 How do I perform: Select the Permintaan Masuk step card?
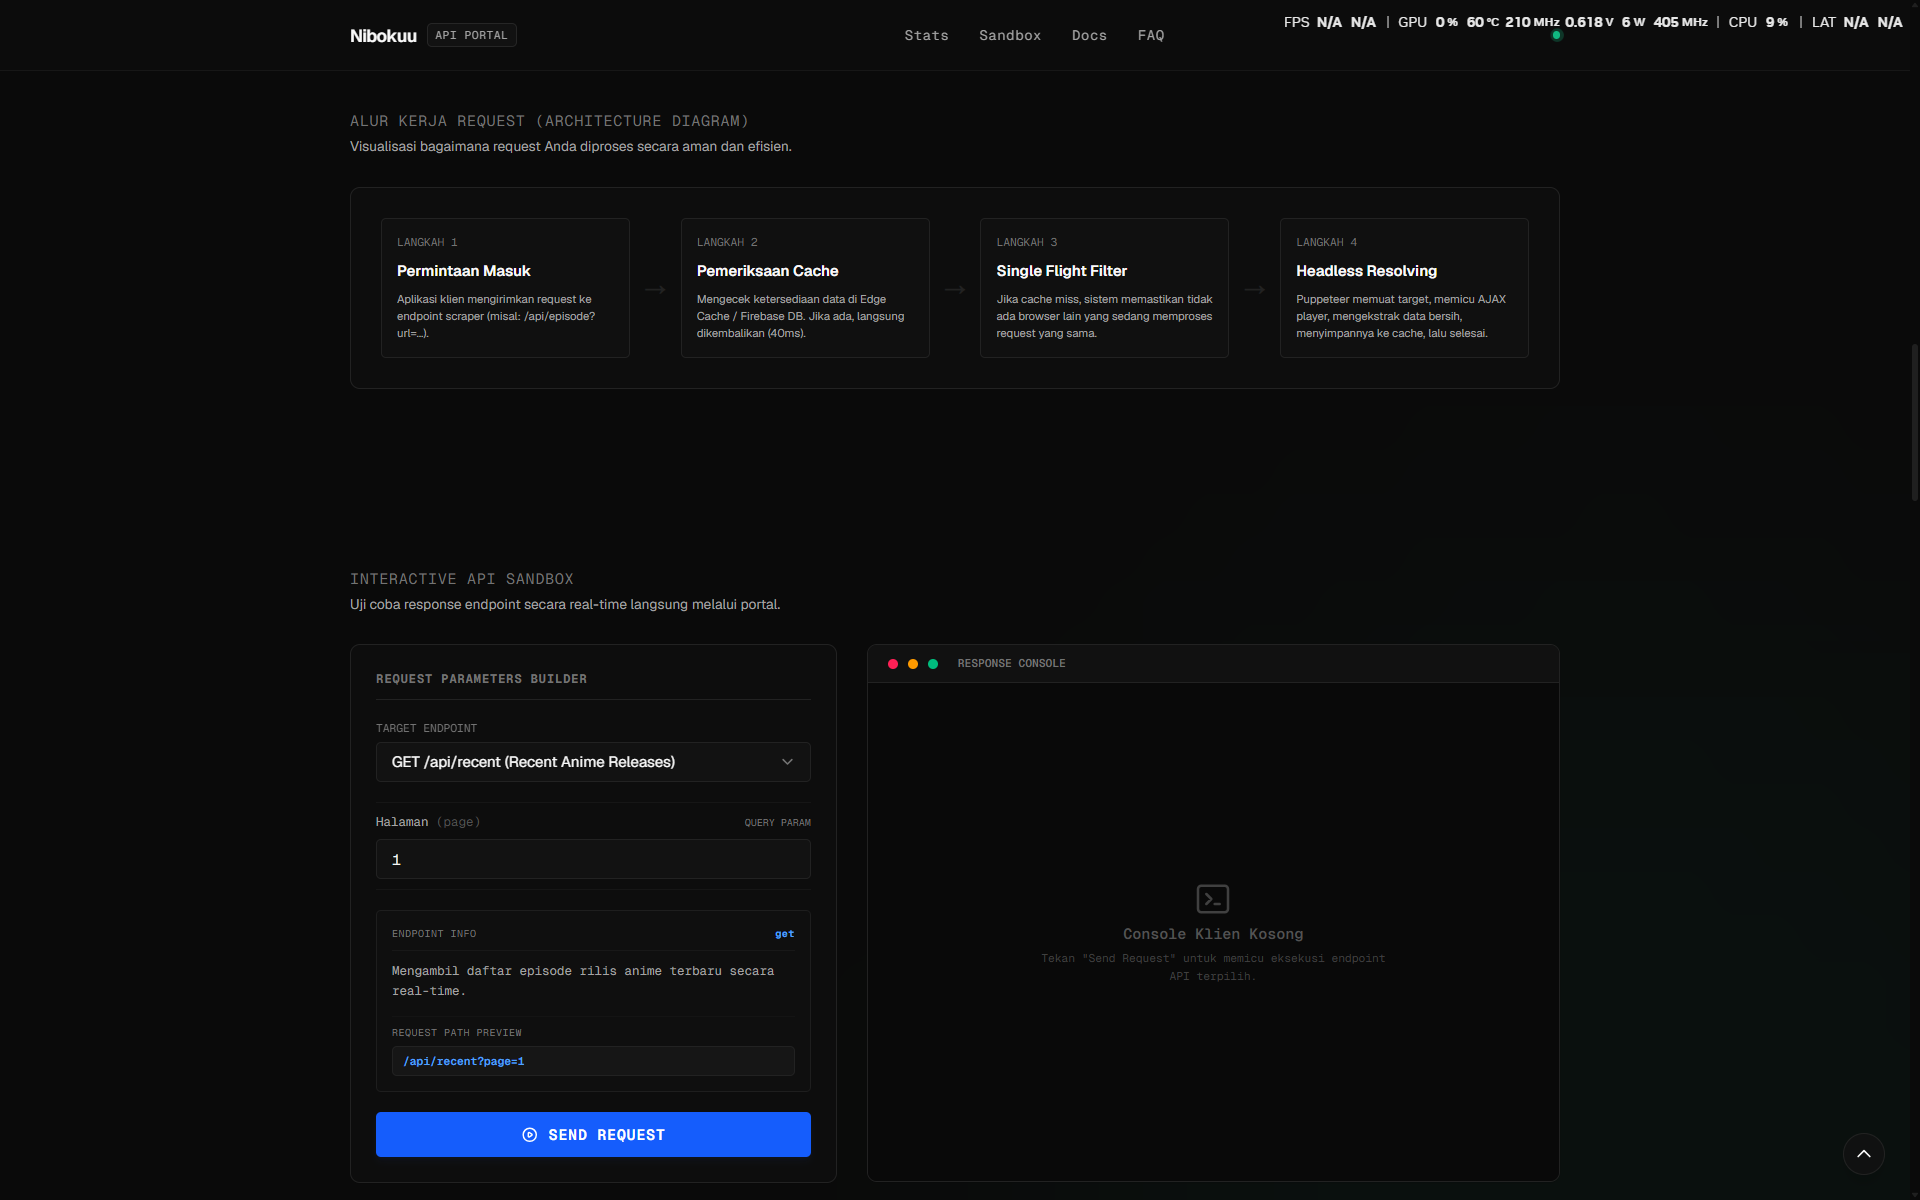point(505,288)
